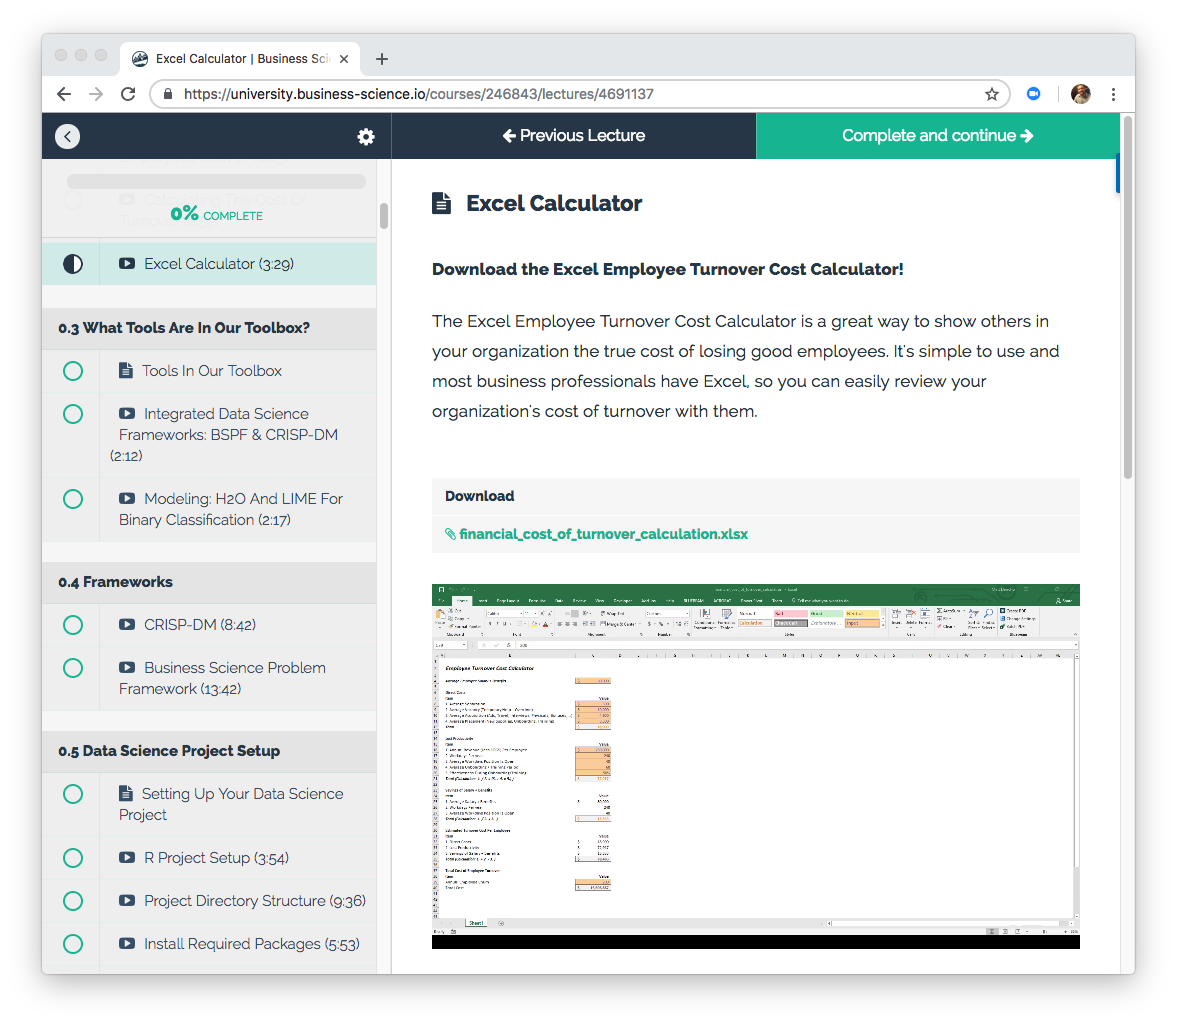Click document icon of Tools In Our Toolbox
1177x1024 pixels.
(x=126, y=370)
